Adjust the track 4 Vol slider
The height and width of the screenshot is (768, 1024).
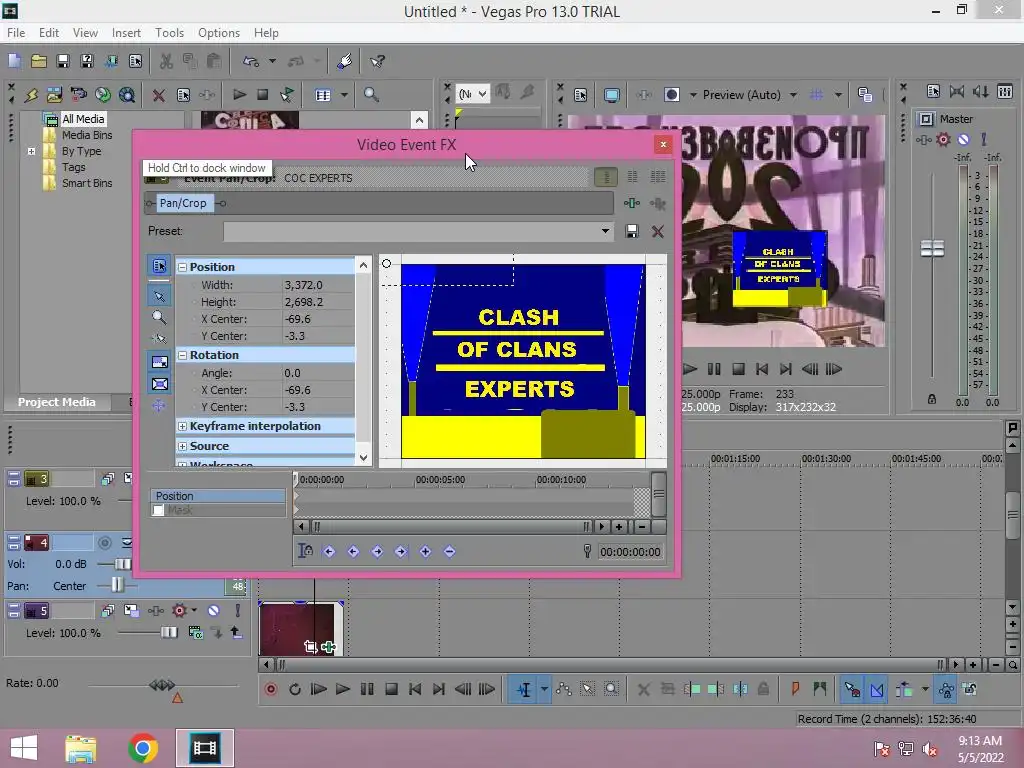tap(122, 564)
